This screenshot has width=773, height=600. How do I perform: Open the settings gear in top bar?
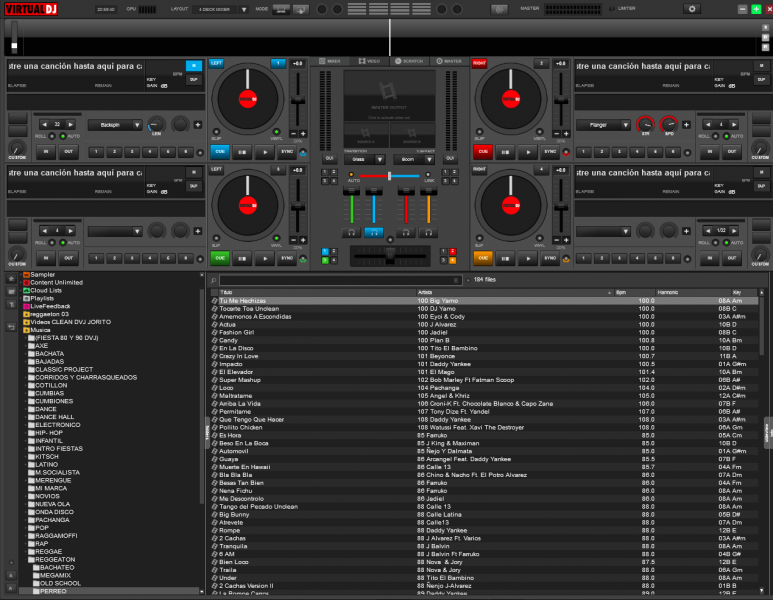(692, 9)
